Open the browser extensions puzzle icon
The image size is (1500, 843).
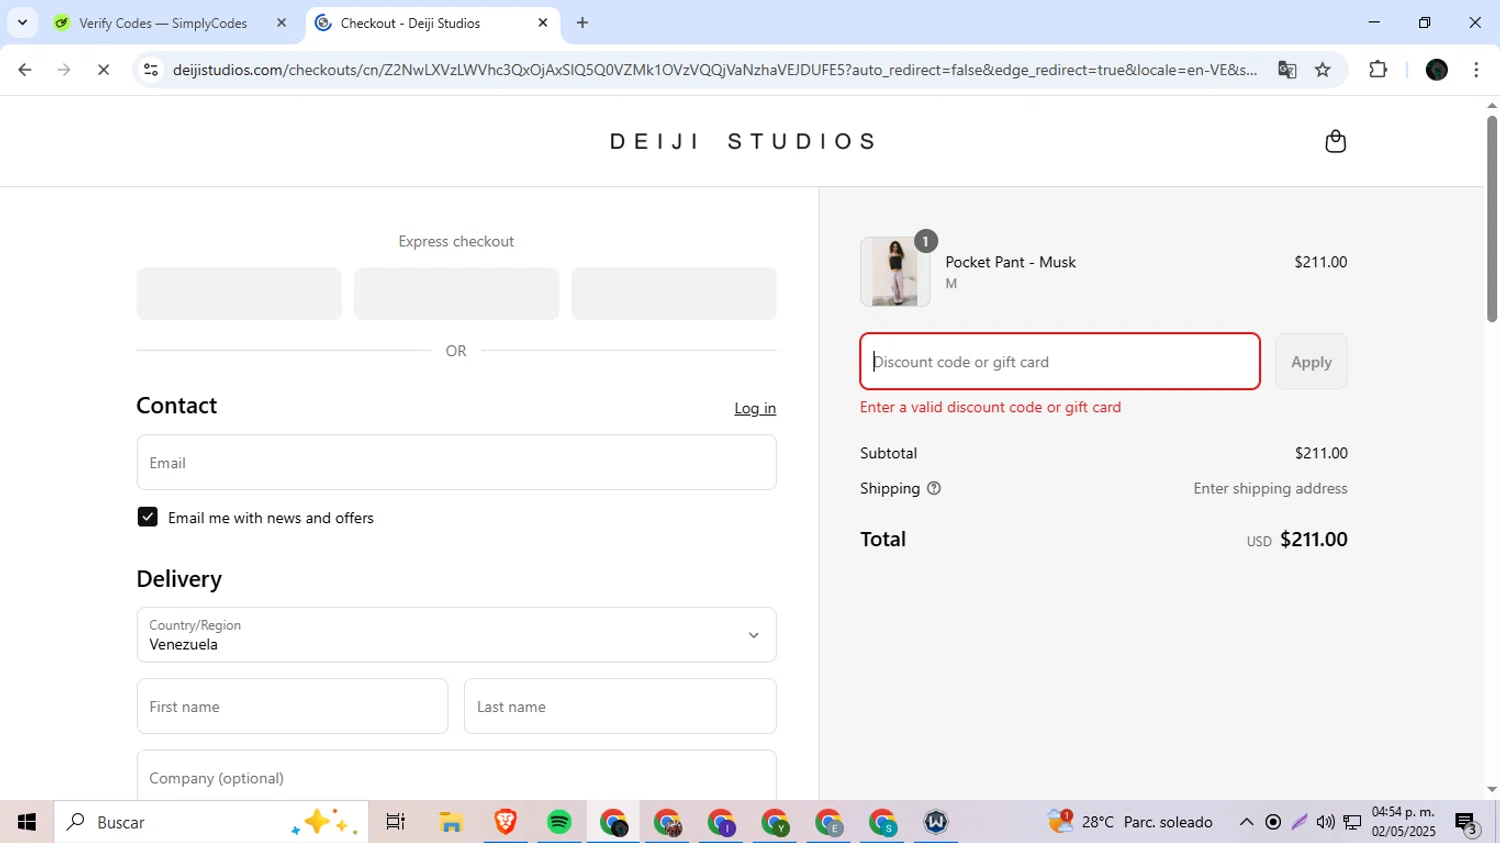(1378, 69)
